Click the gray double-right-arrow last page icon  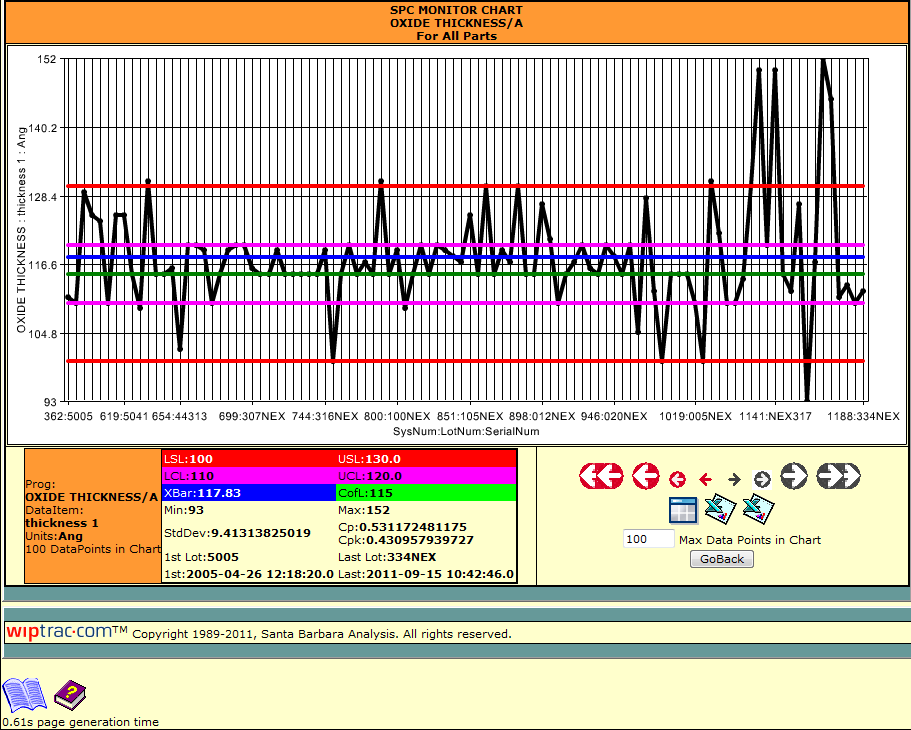coord(838,477)
